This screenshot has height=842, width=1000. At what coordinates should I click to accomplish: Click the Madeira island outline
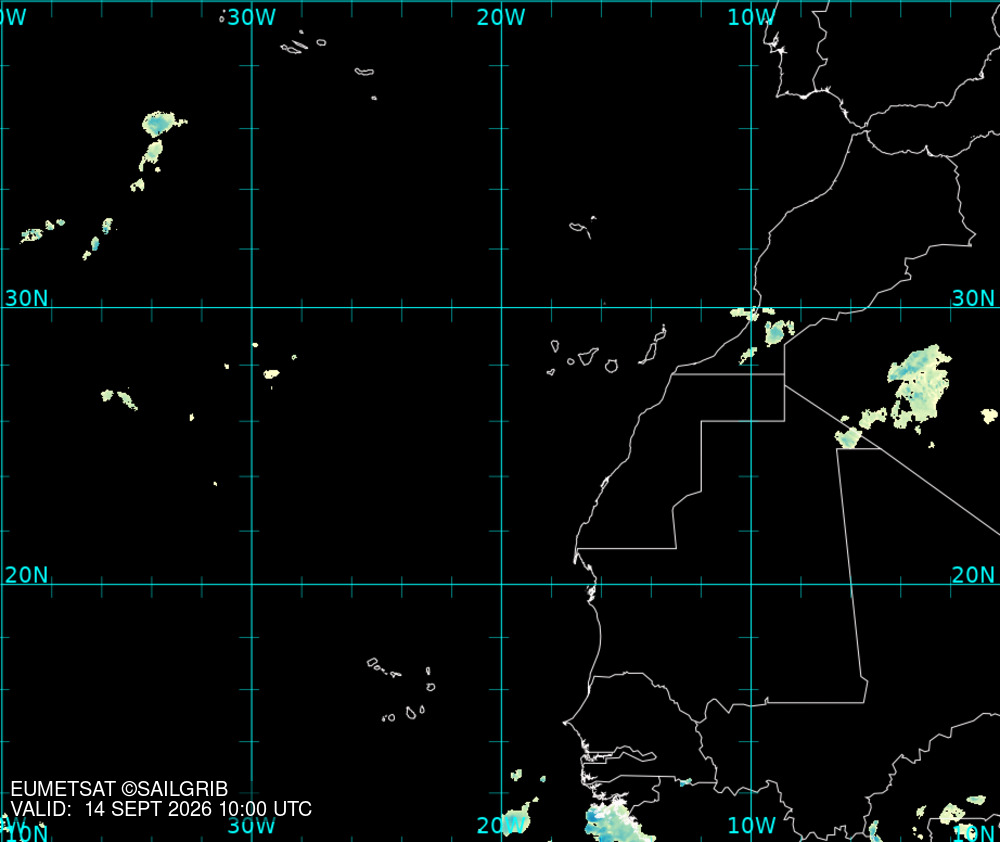coord(582,227)
